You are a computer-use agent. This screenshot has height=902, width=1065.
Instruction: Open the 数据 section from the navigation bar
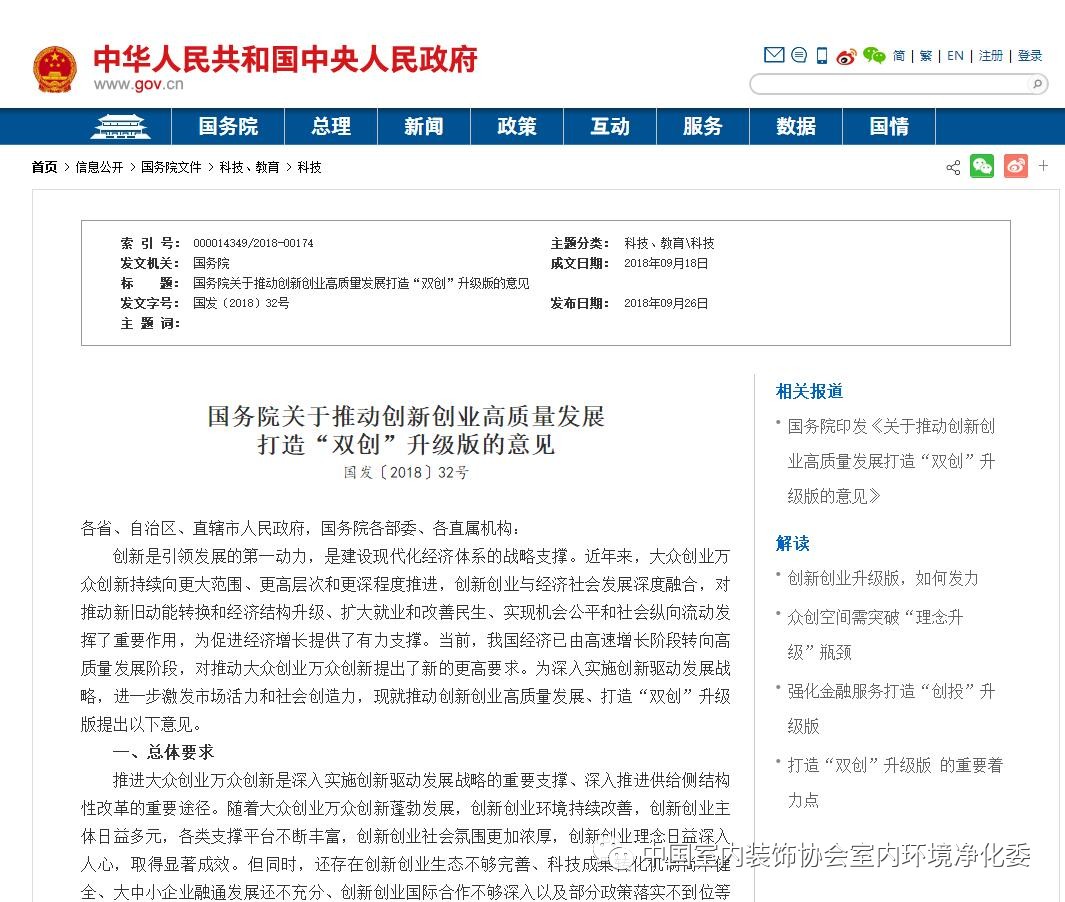point(795,126)
